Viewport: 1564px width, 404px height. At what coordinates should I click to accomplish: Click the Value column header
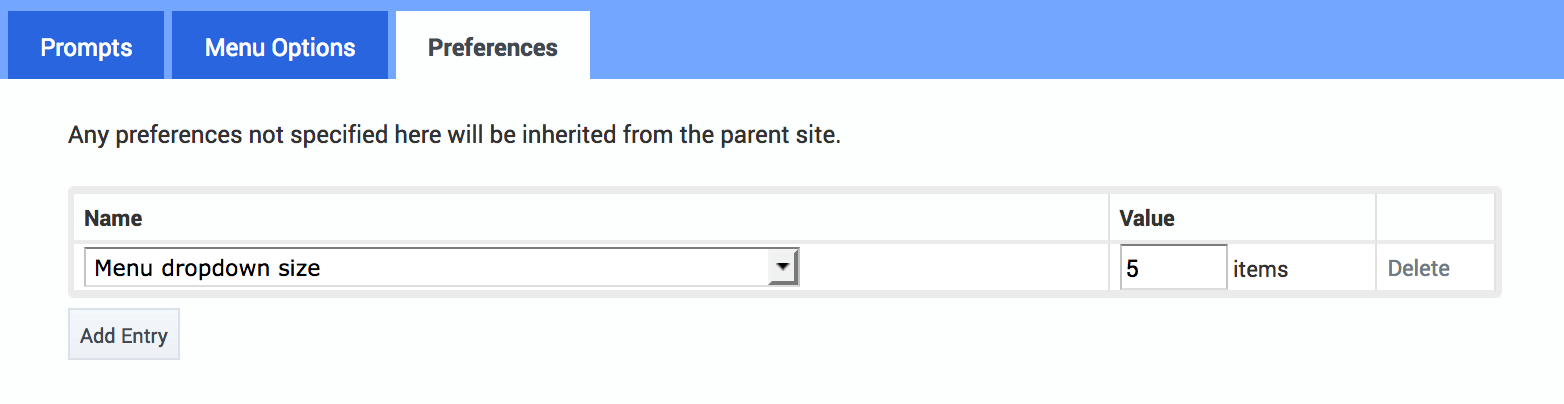pos(1147,218)
